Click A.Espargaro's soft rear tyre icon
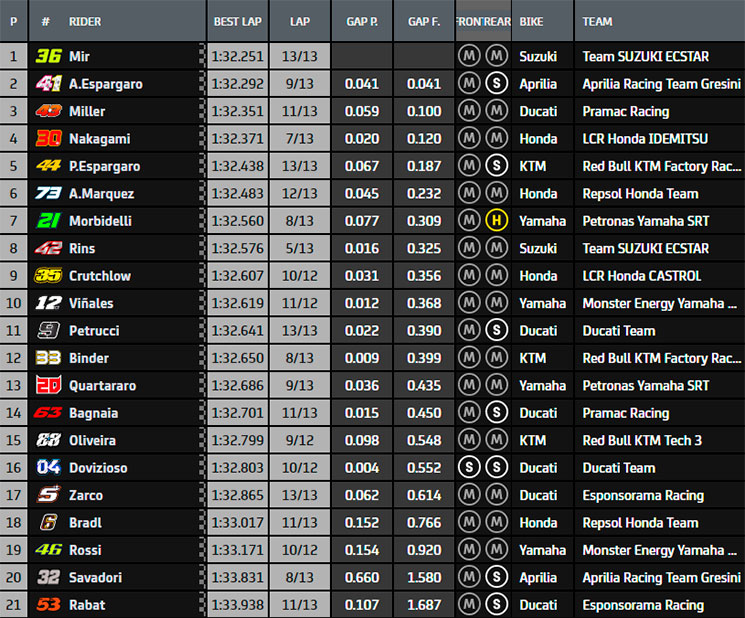 (497, 84)
